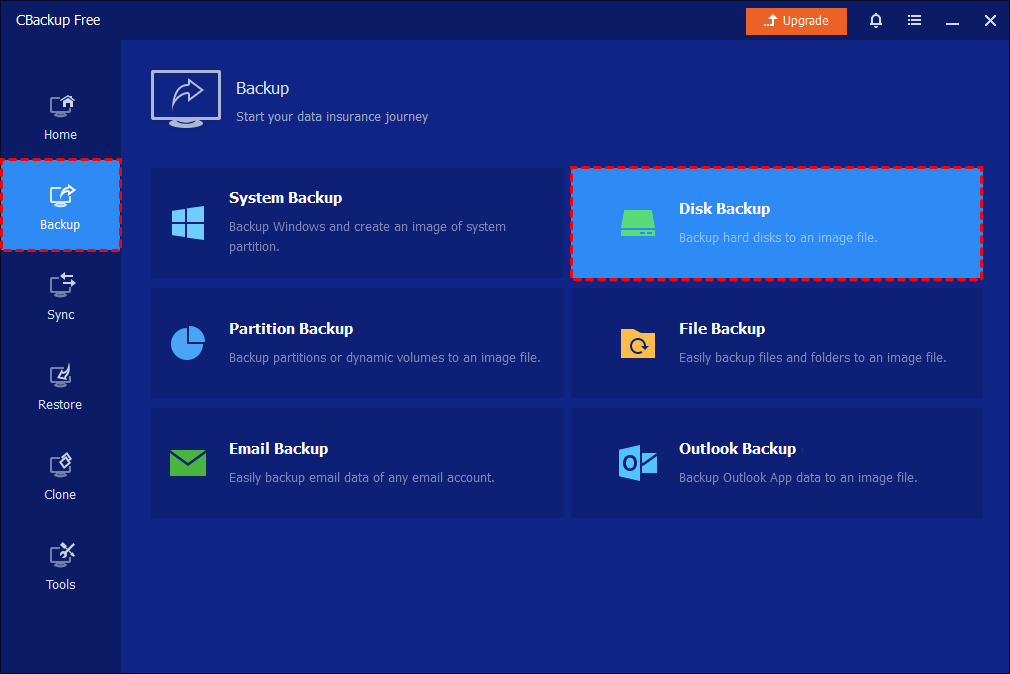Click the File Backup folder icon
Screen dimensions: 1010x674
coord(637,343)
